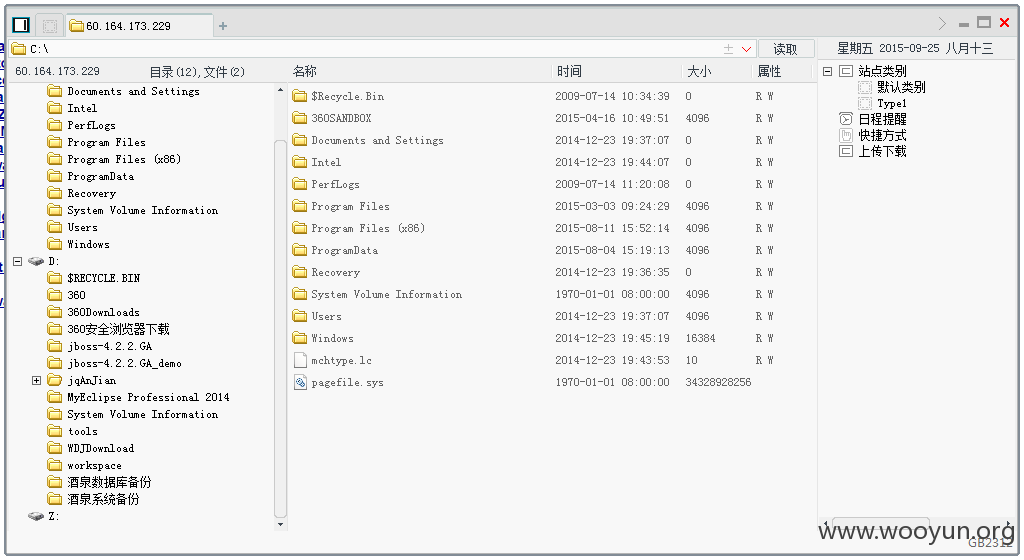Click the 60.164.173.229 host label above tree
This screenshot has height=560, width=1024.
click(57, 71)
